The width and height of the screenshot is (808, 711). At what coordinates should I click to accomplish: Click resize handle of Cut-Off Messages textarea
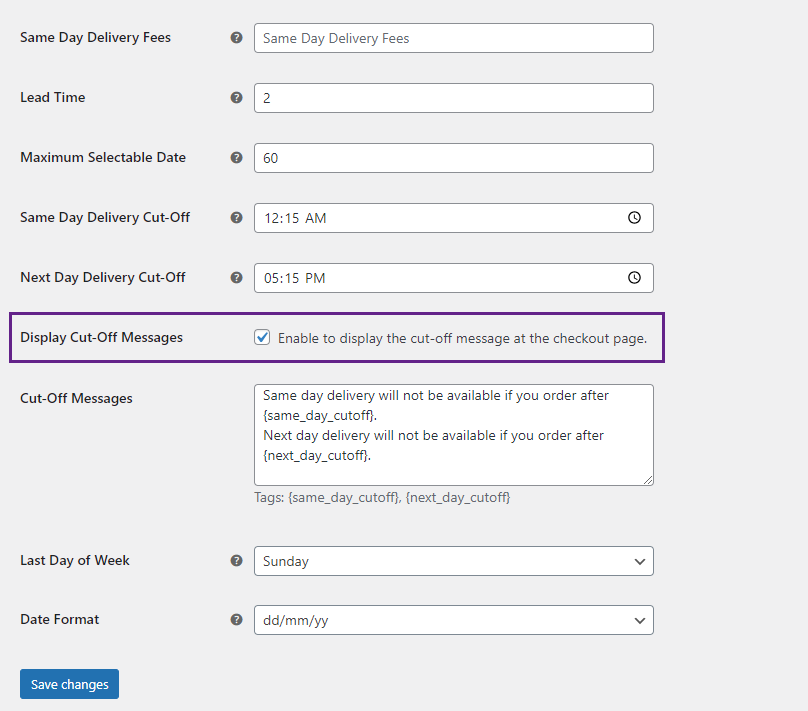[x=648, y=480]
